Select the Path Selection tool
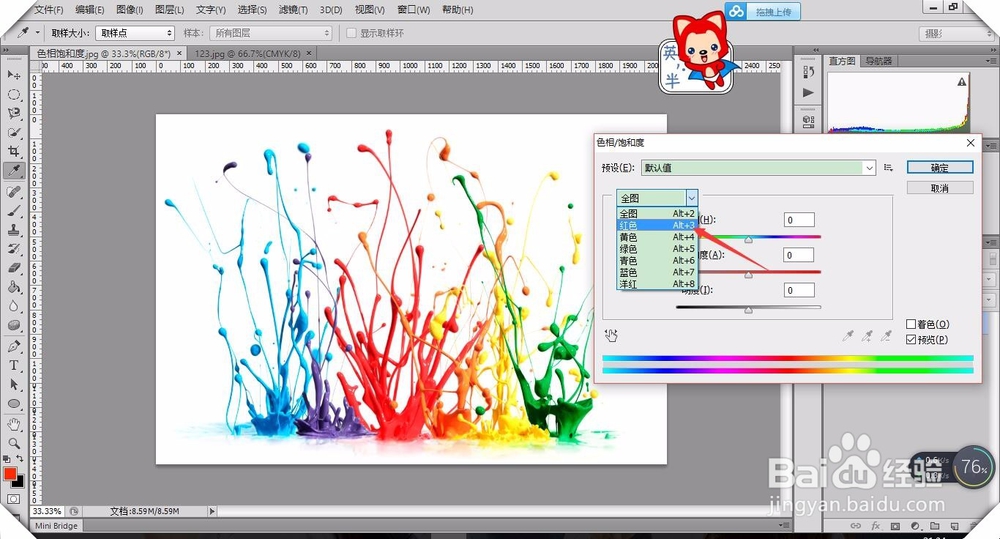This screenshot has width=1000, height=539. coord(13,385)
